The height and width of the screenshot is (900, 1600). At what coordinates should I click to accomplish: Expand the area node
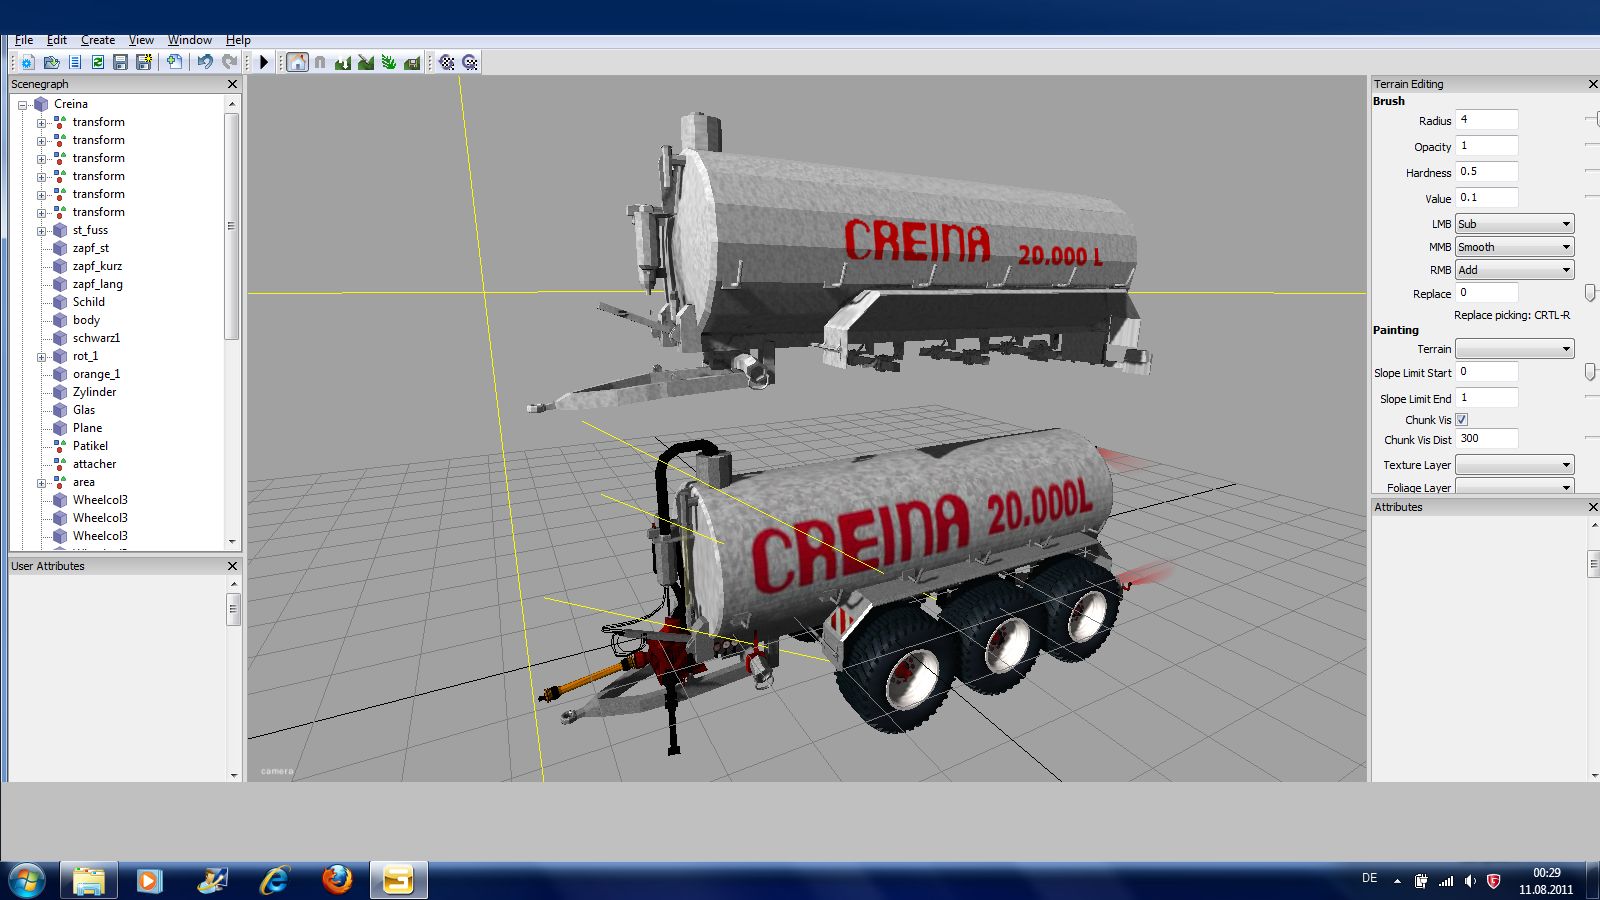(x=42, y=483)
